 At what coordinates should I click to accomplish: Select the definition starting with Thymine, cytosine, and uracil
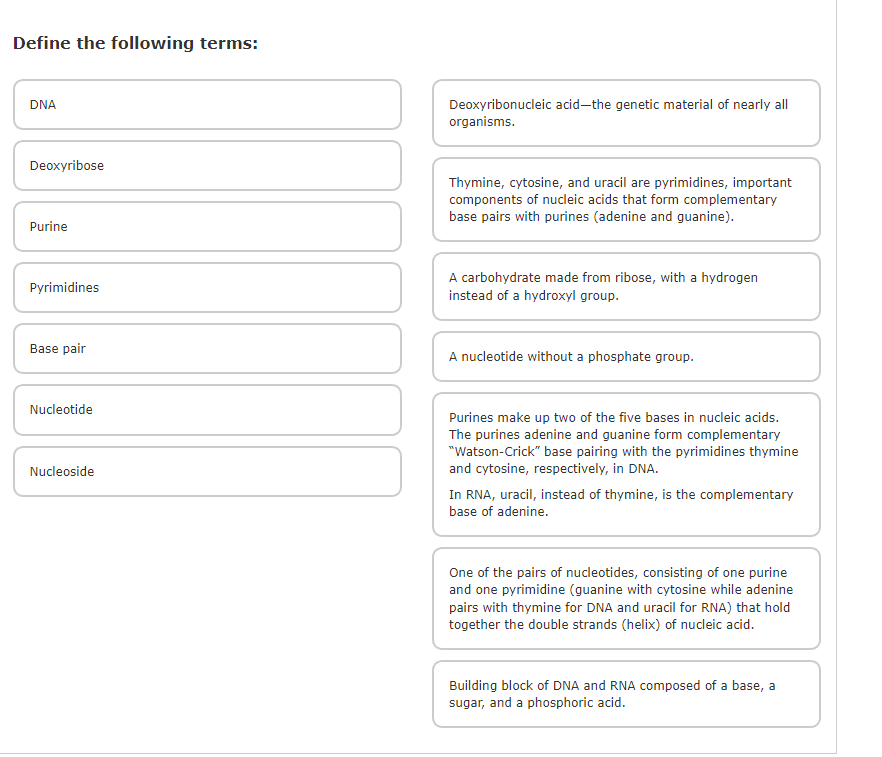pyautogui.click(x=626, y=200)
